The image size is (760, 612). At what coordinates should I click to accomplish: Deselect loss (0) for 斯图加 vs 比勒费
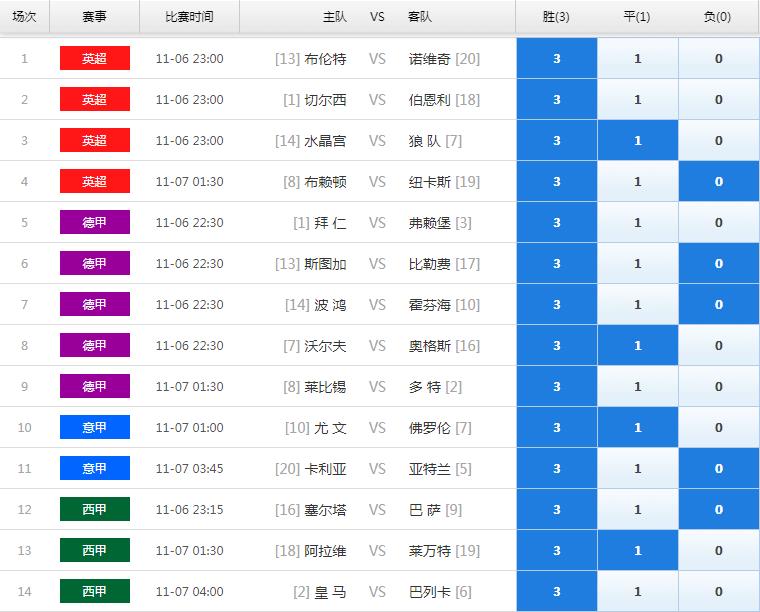pos(719,264)
